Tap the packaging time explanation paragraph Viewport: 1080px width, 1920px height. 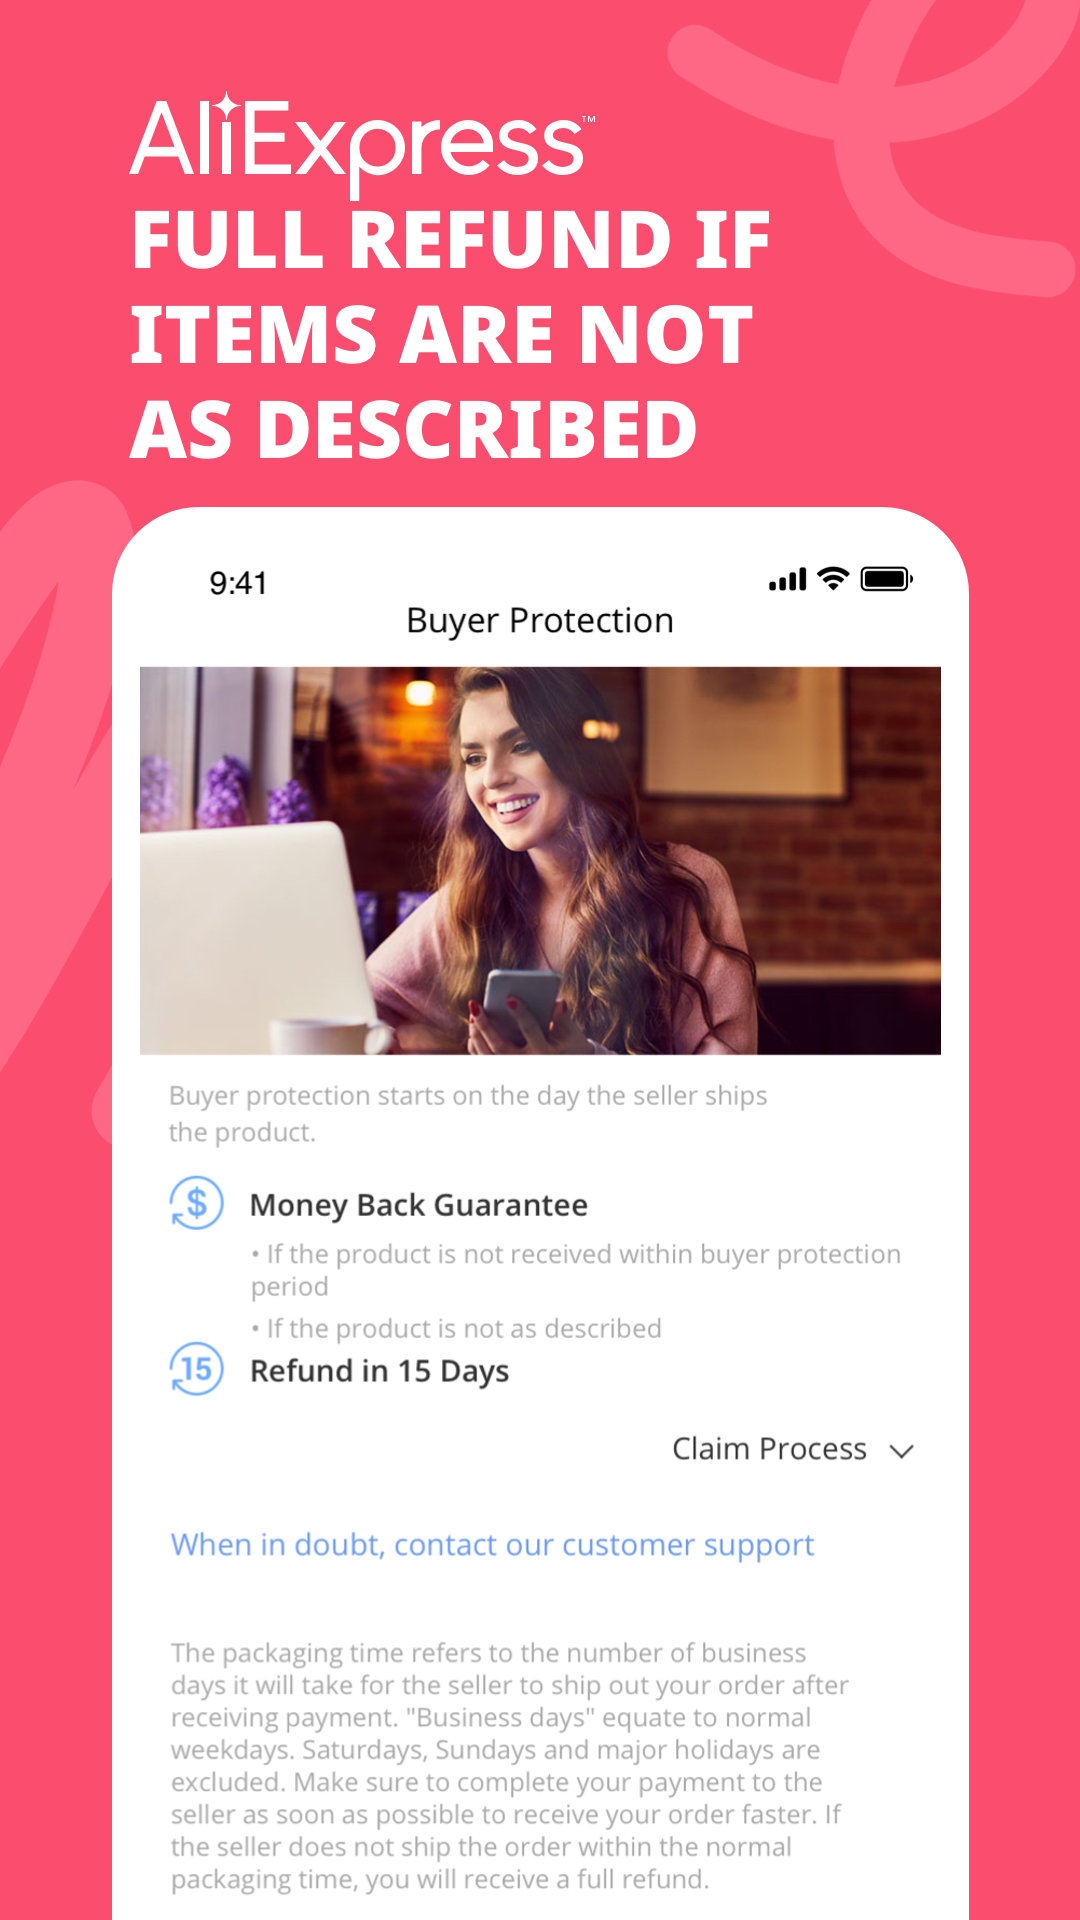coord(510,1766)
